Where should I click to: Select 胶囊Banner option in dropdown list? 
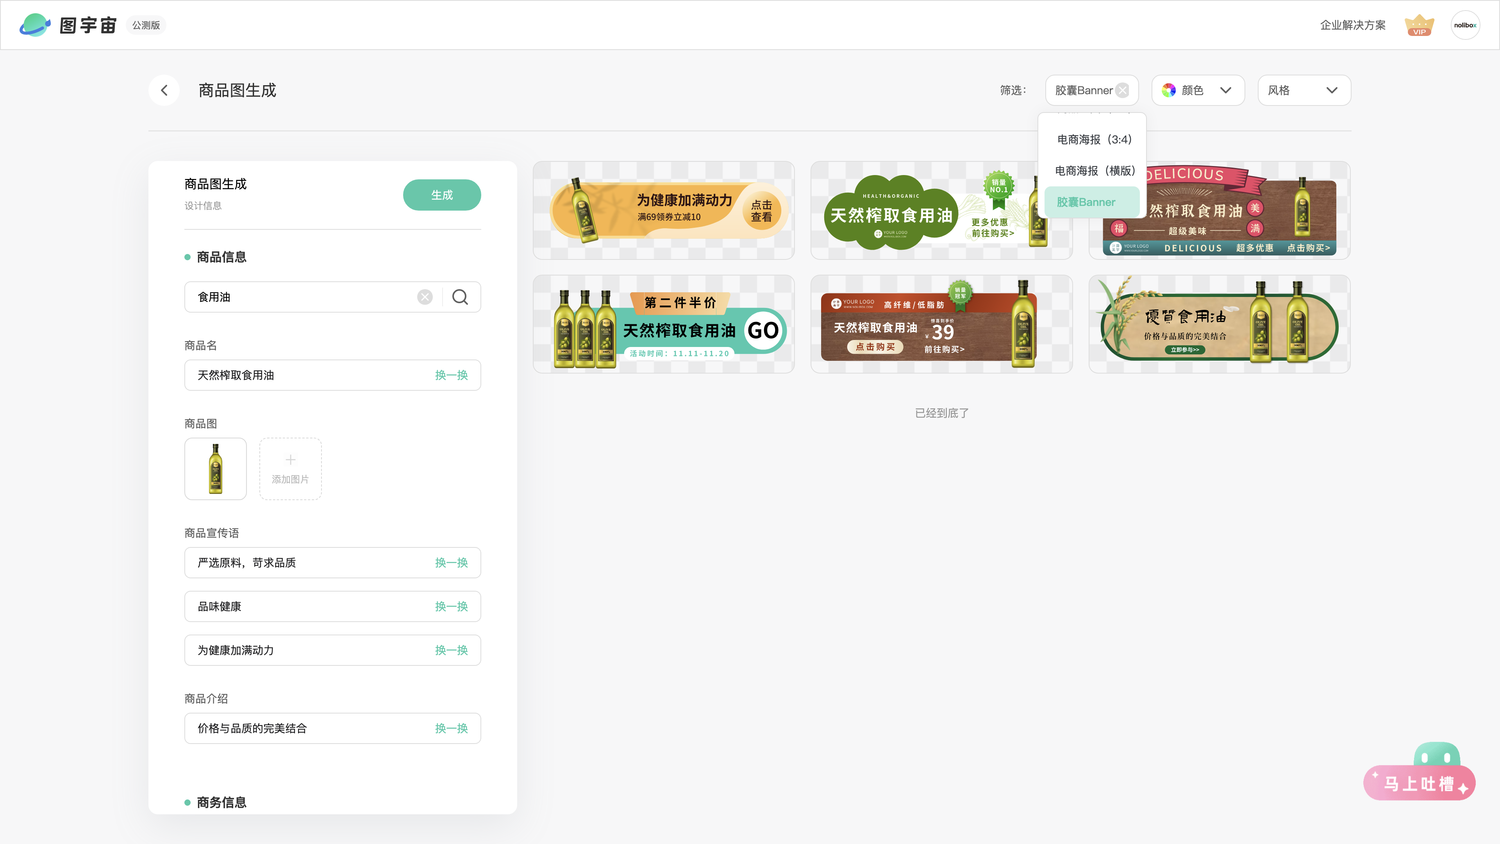(1092, 202)
